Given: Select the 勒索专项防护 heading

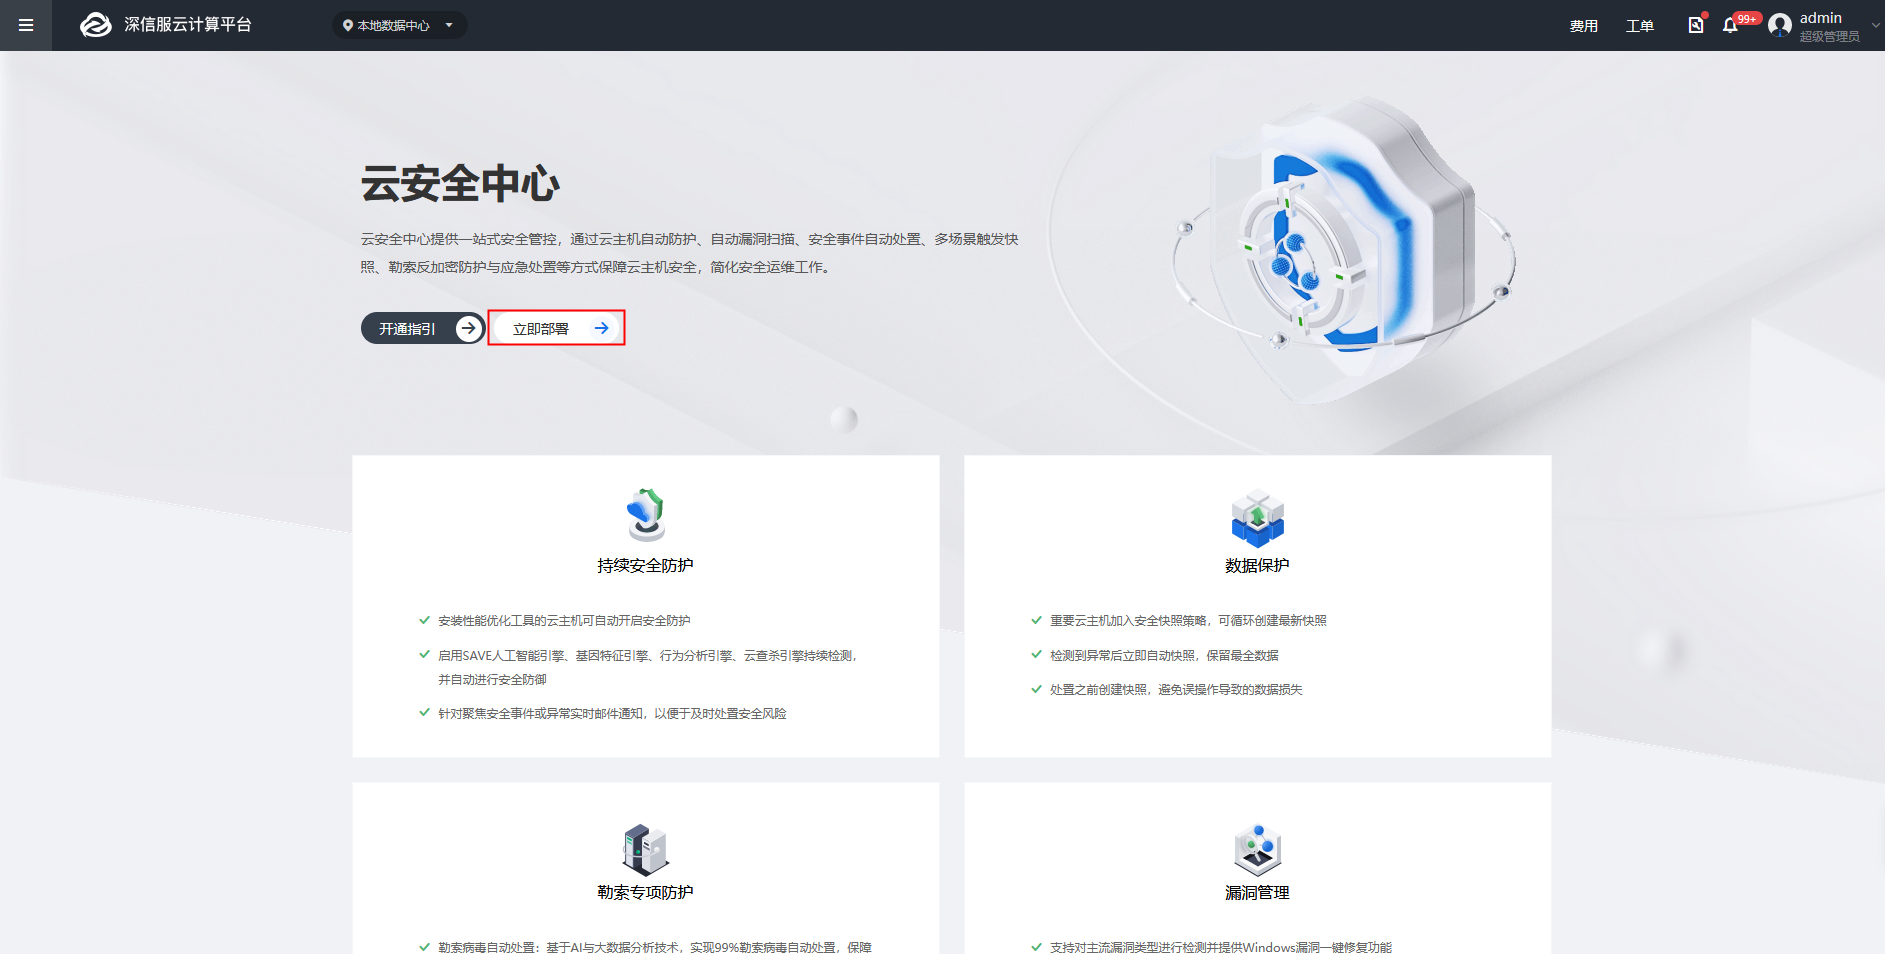Looking at the screenshot, I should 645,893.
